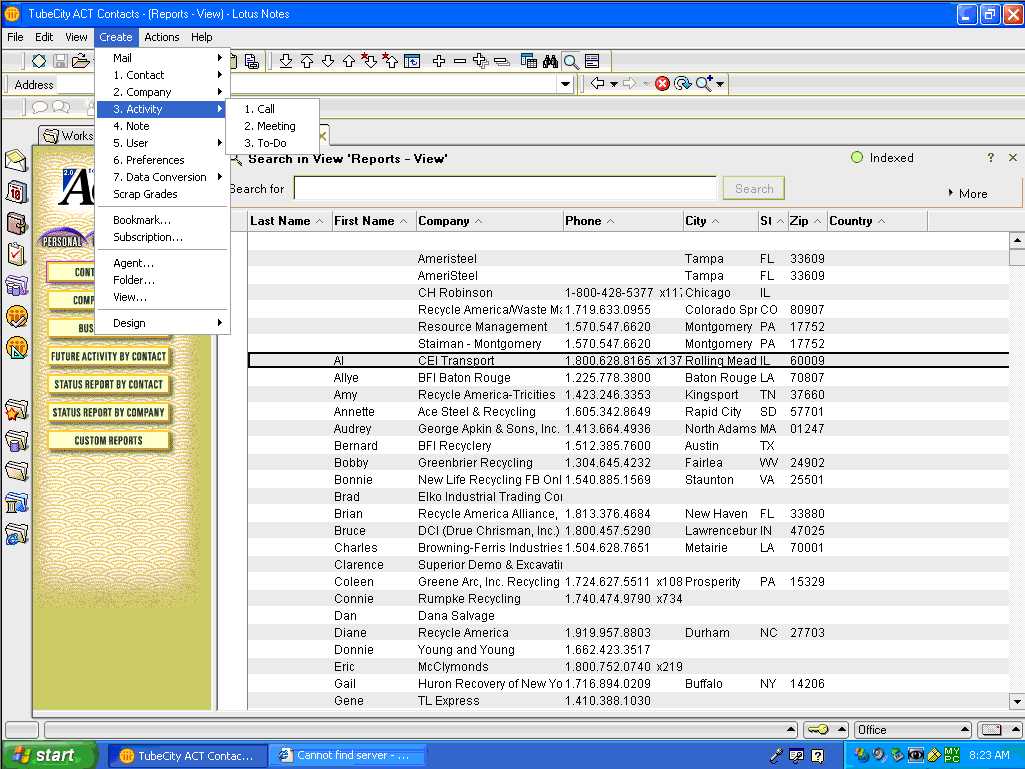Click the Indexed status indicator
The height and width of the screenshot is (769, 1025).
882,158
